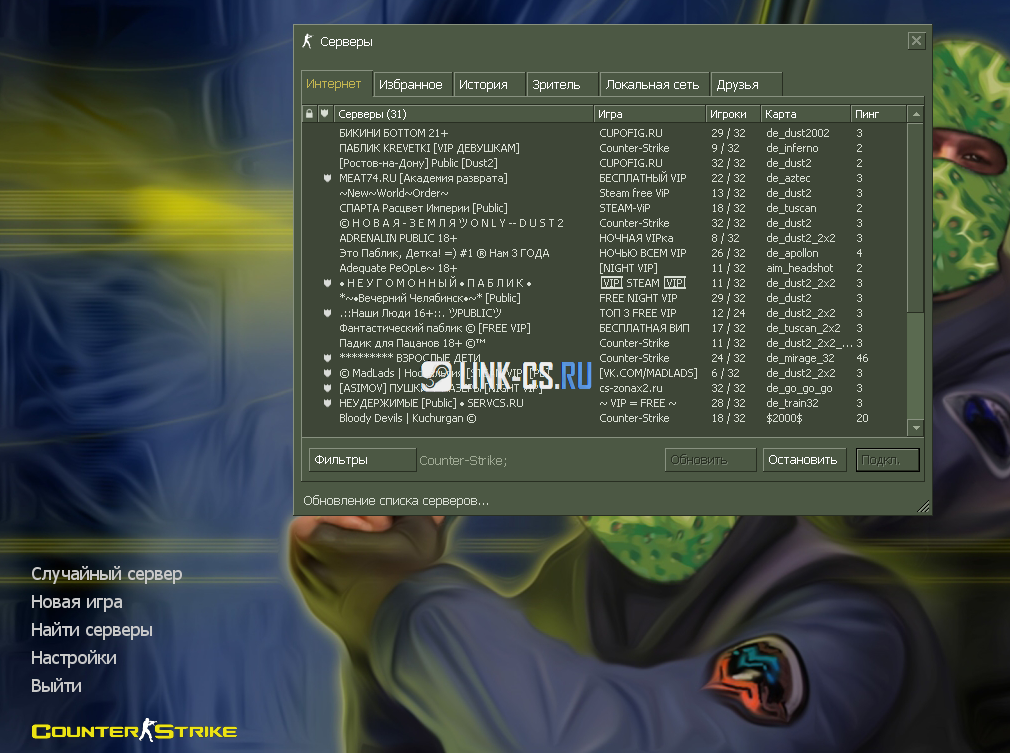
Task: Choose Случайный сервер in main menu
Action: (x=107, y=574)
